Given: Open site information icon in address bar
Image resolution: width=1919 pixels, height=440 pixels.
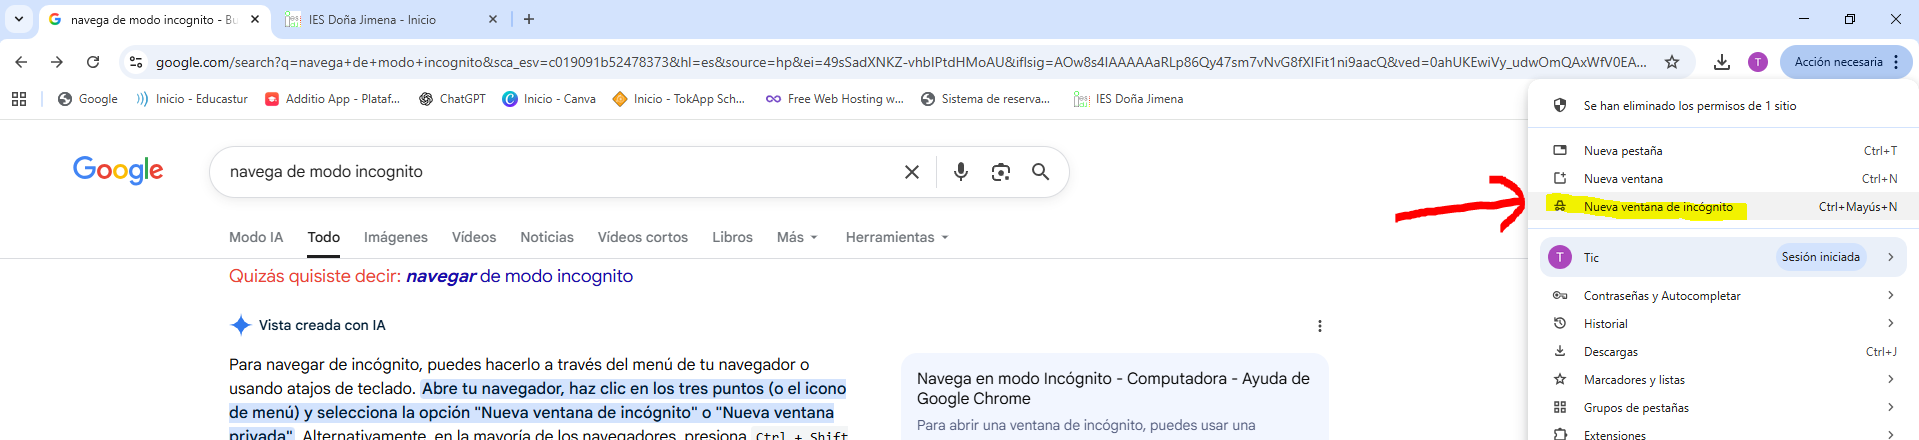Looking at the screenshot, I should tap(136, 62).
